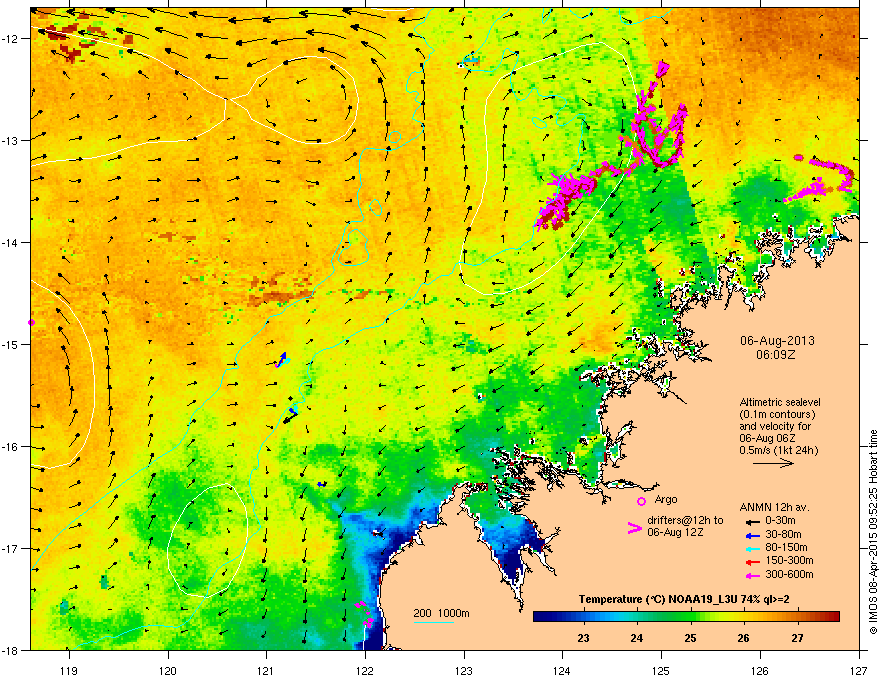This screenshot has width=880, height=680.
Task: Click the "30-80m" depth label
Action: 783,534
